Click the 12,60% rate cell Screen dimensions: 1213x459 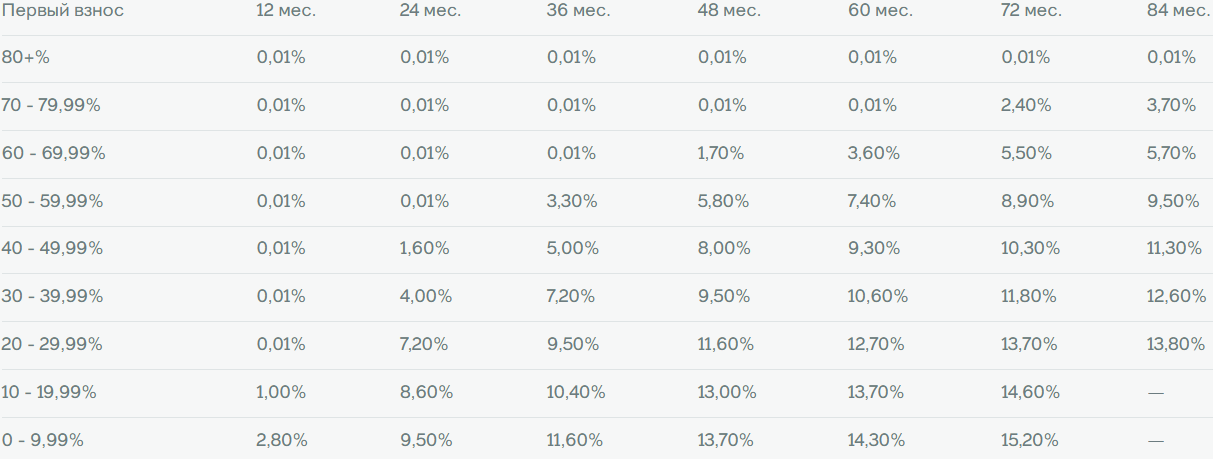point(1177,297)
